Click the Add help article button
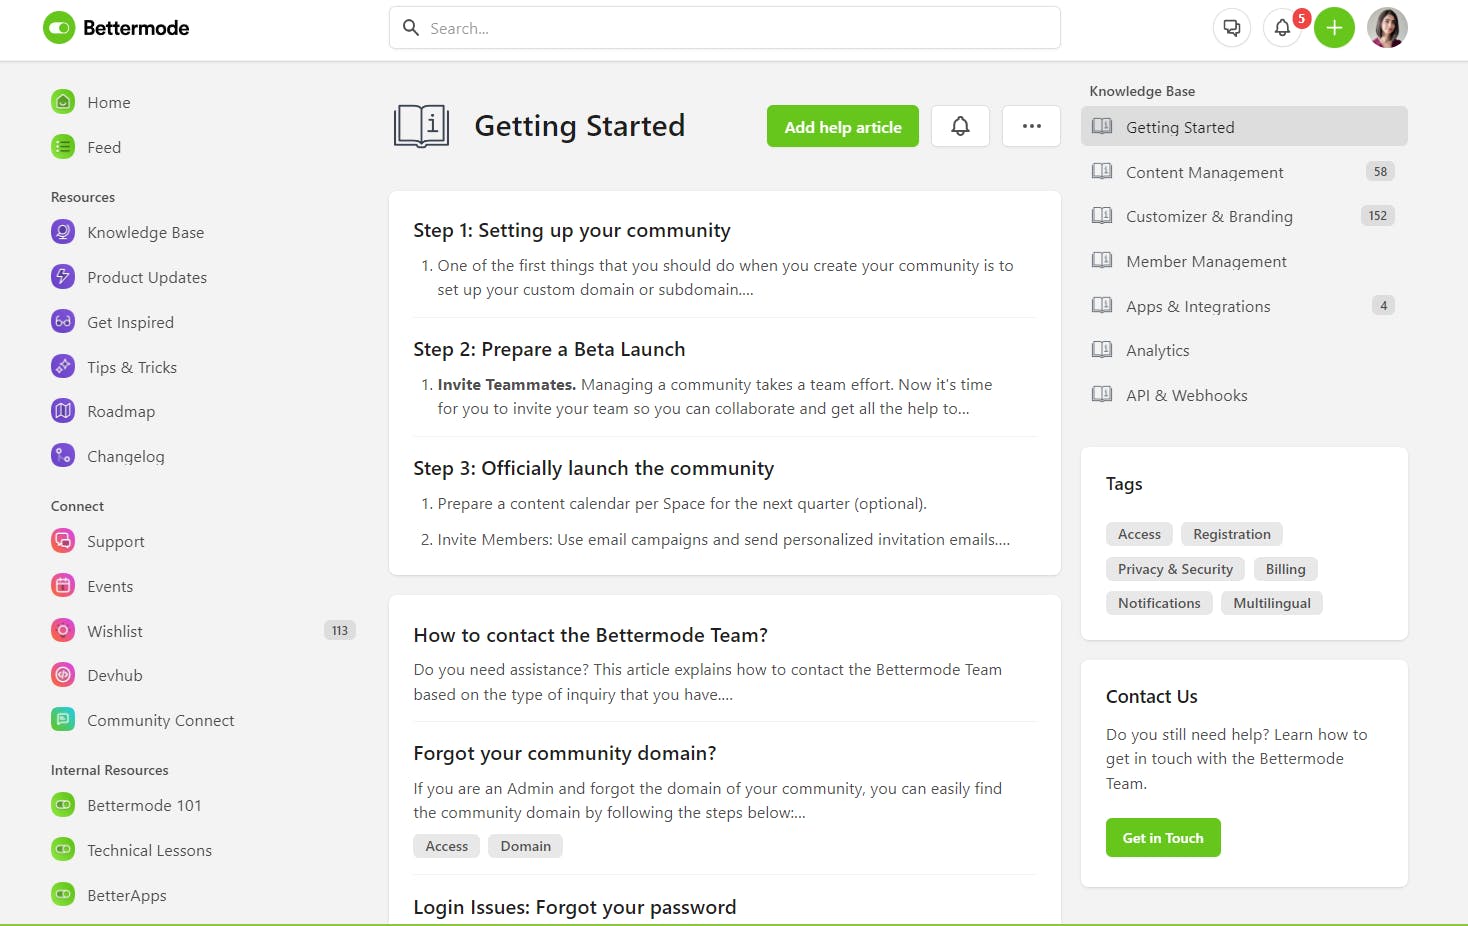The width and height of the screenshot is (1468, 926). (842, 127)
